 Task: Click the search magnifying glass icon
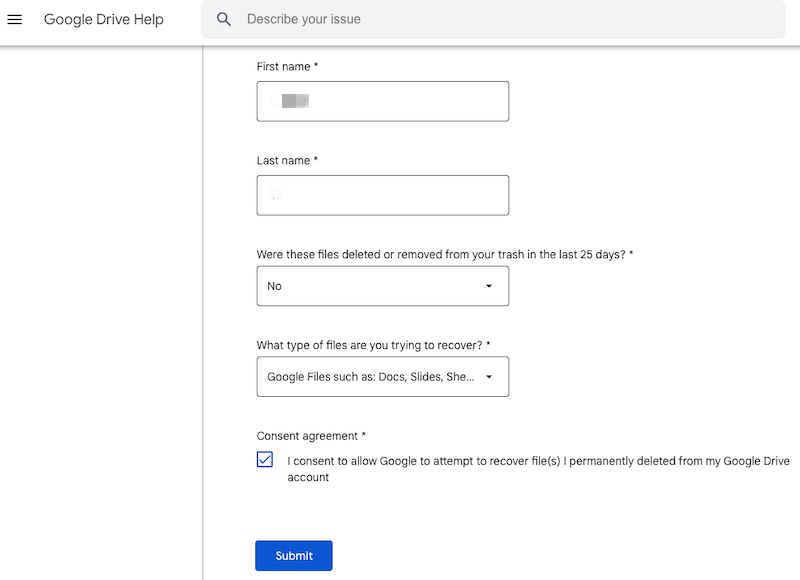223,19
